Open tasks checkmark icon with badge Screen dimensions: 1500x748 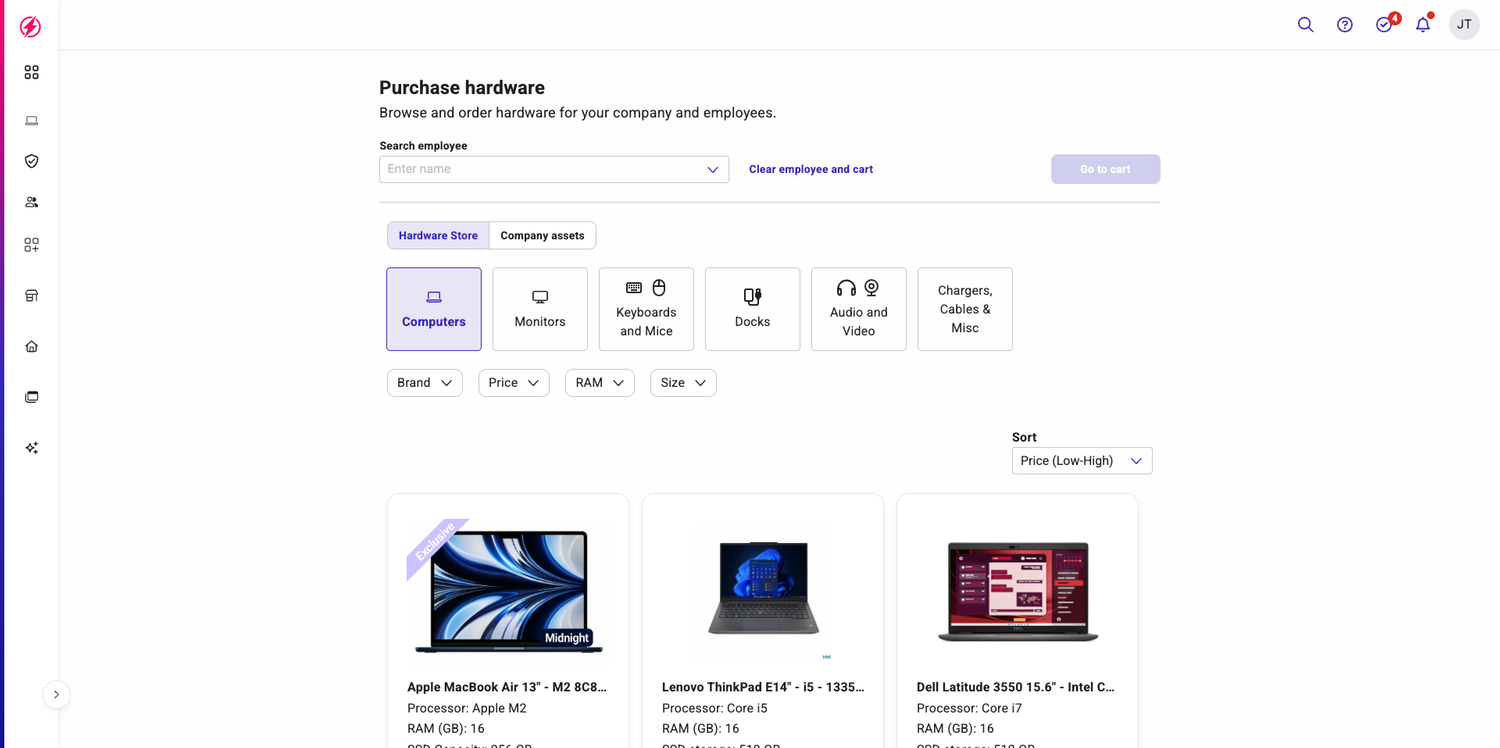click(x=1384, y=25)
